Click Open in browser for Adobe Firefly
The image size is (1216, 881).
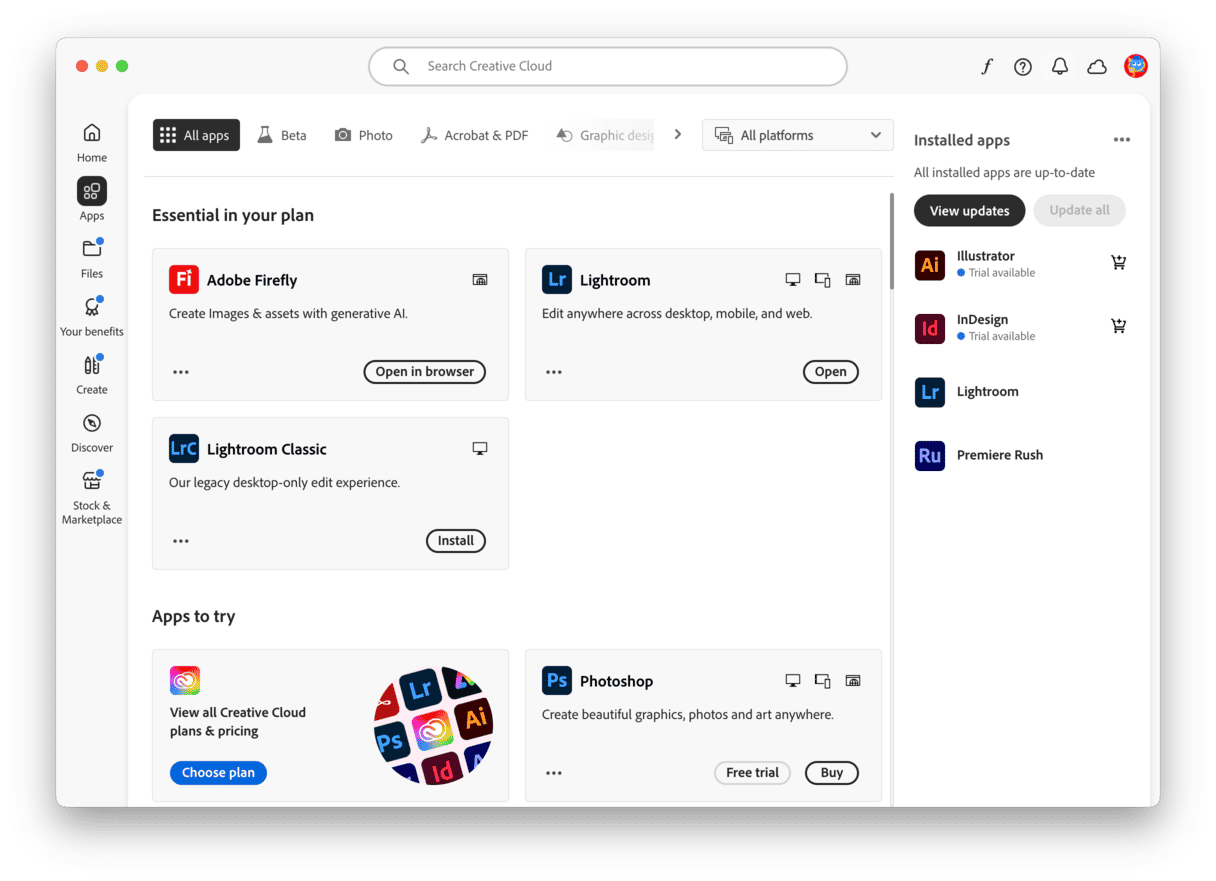coord(425,372)
